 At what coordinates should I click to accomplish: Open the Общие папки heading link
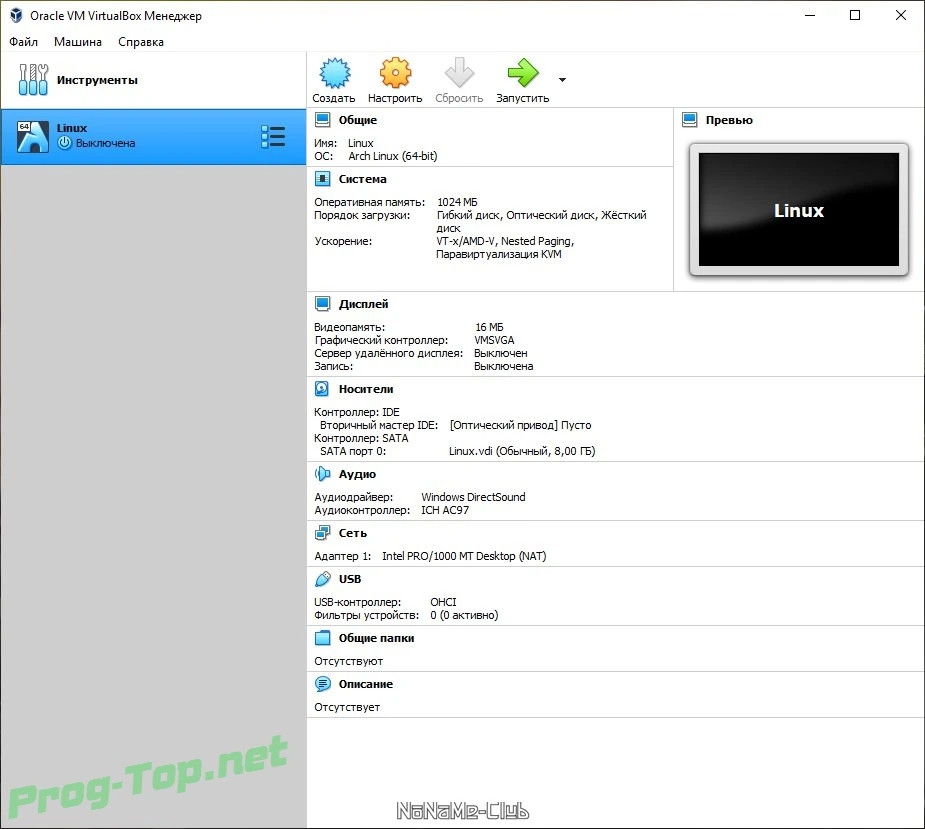[376, 638]
